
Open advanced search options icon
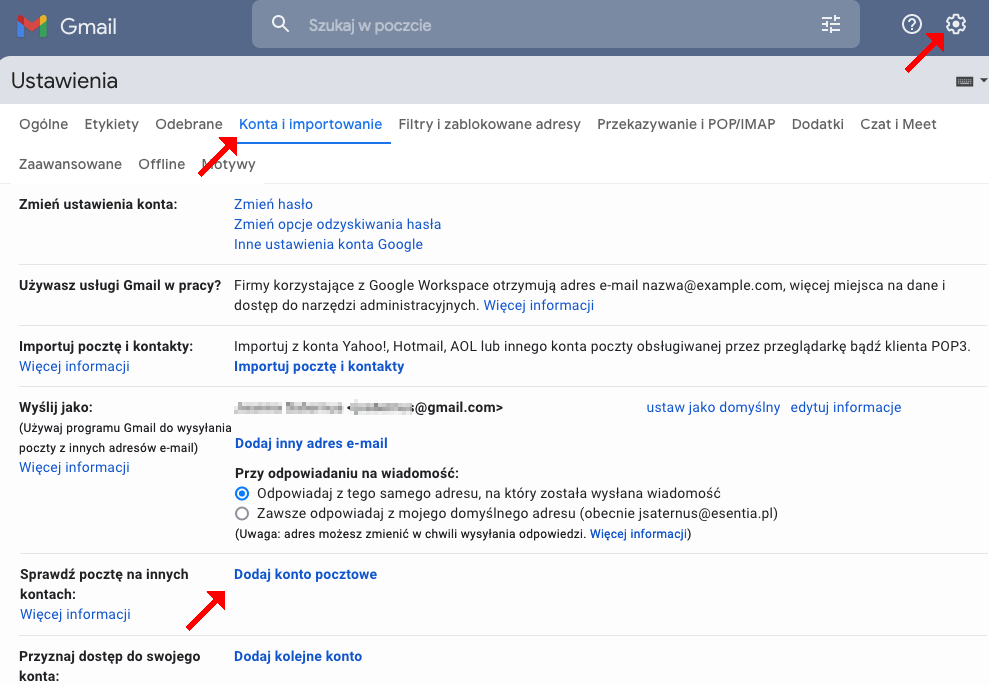(830, 24)
